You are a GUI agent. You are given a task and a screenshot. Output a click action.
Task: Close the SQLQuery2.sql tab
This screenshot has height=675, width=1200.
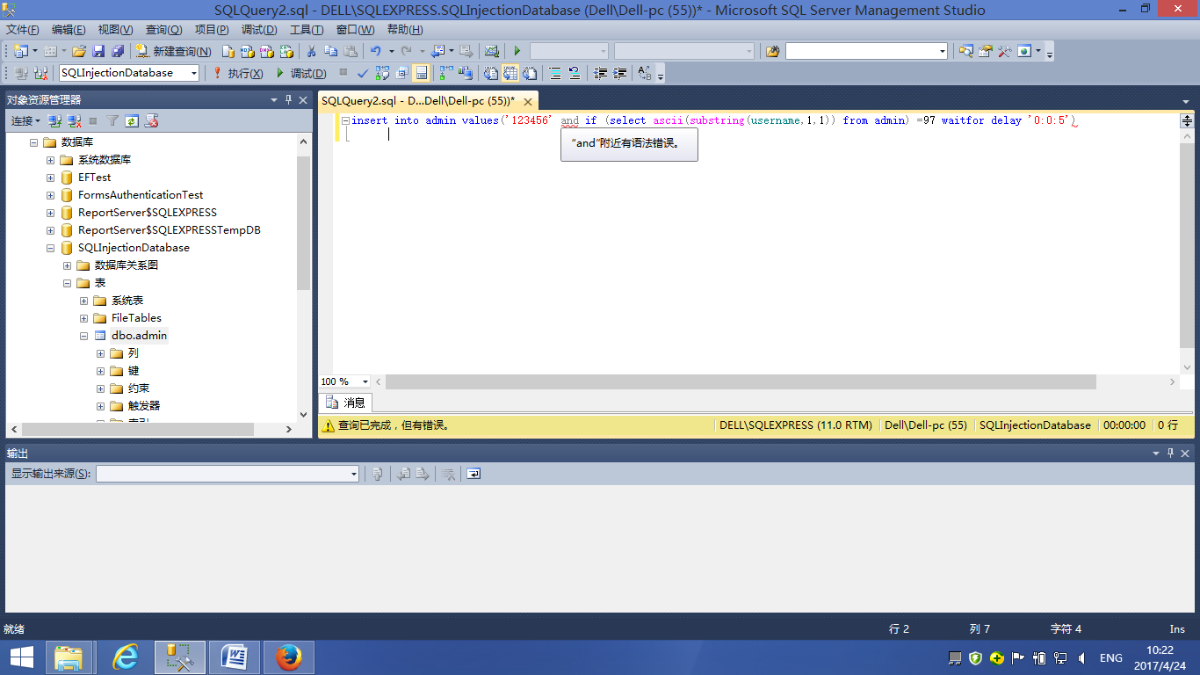[x=528, y=101]
